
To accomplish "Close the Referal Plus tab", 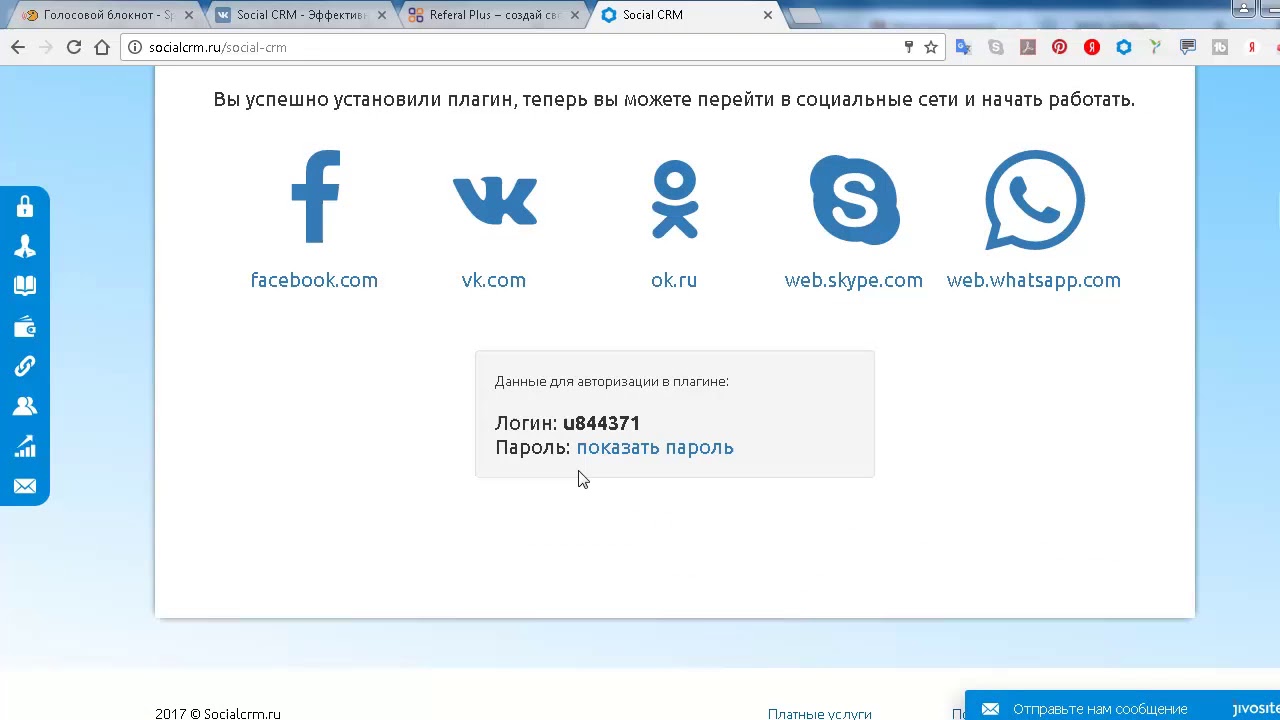I will pyautogui.click(x=574, y=15).
